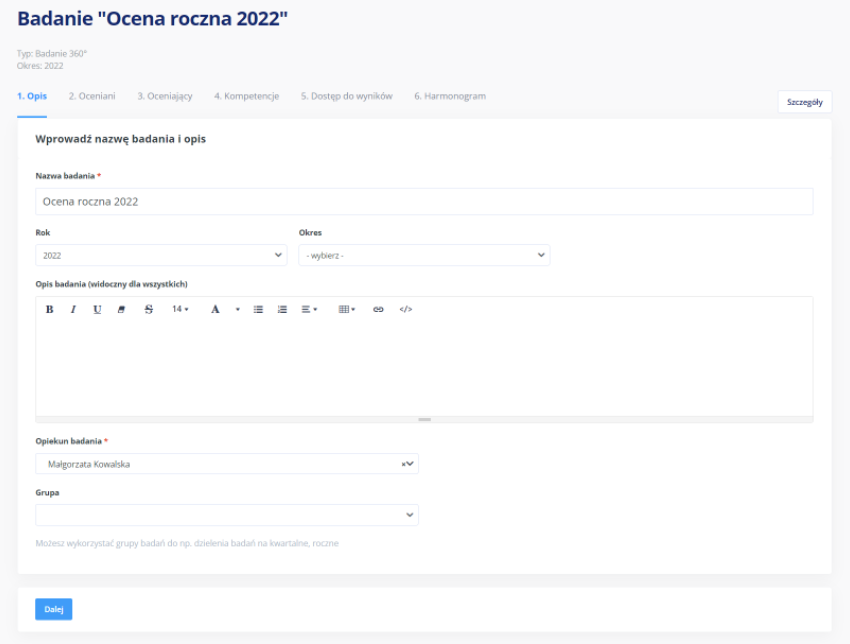Click the 'Wprowadź nazwę badania i opis' heading
This screenshot has width=850, height=644.
coord(120,139)
